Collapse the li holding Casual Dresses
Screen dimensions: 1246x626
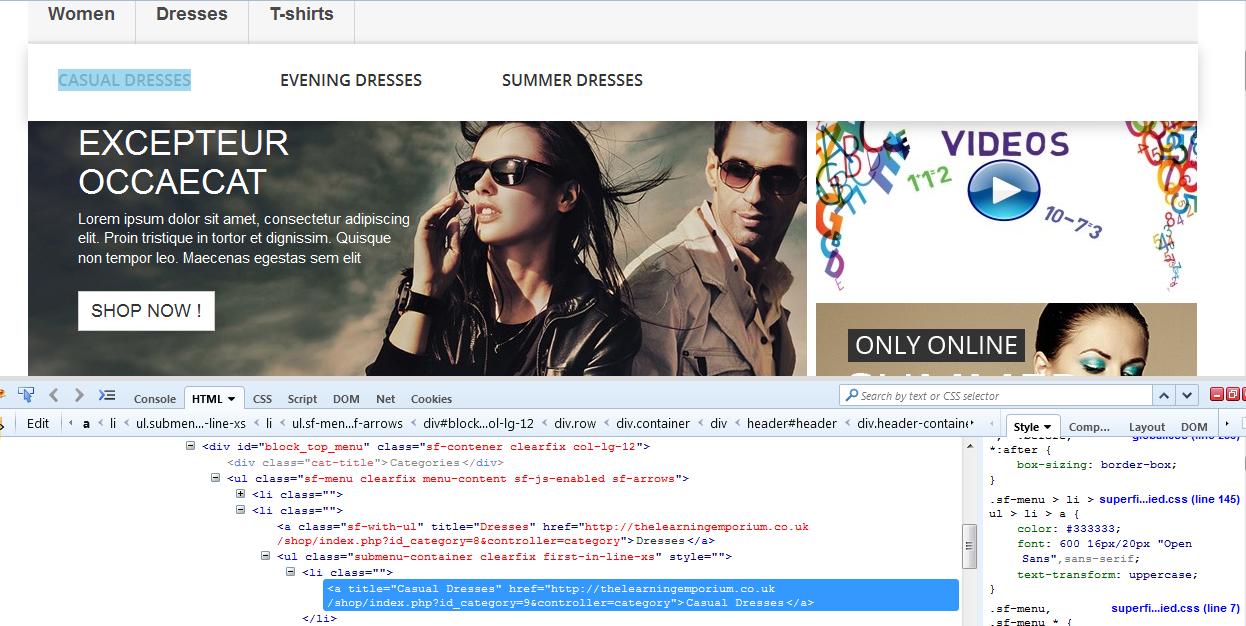click(x=290, y=572)
